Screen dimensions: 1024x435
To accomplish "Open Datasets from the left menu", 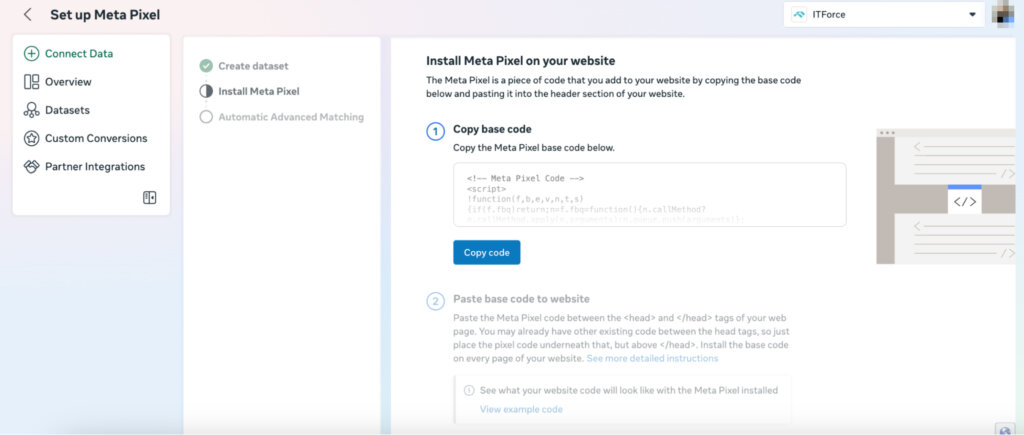I will [73, 110].
